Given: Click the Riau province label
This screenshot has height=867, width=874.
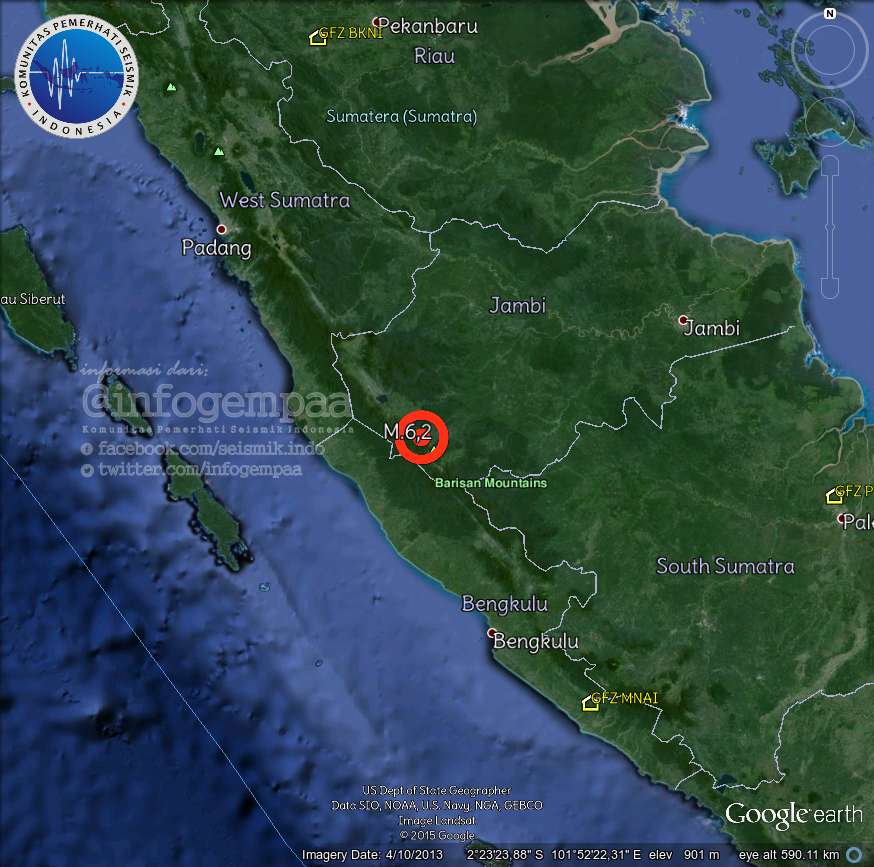Looking at the screenshot, I should [x=434, y=56].
